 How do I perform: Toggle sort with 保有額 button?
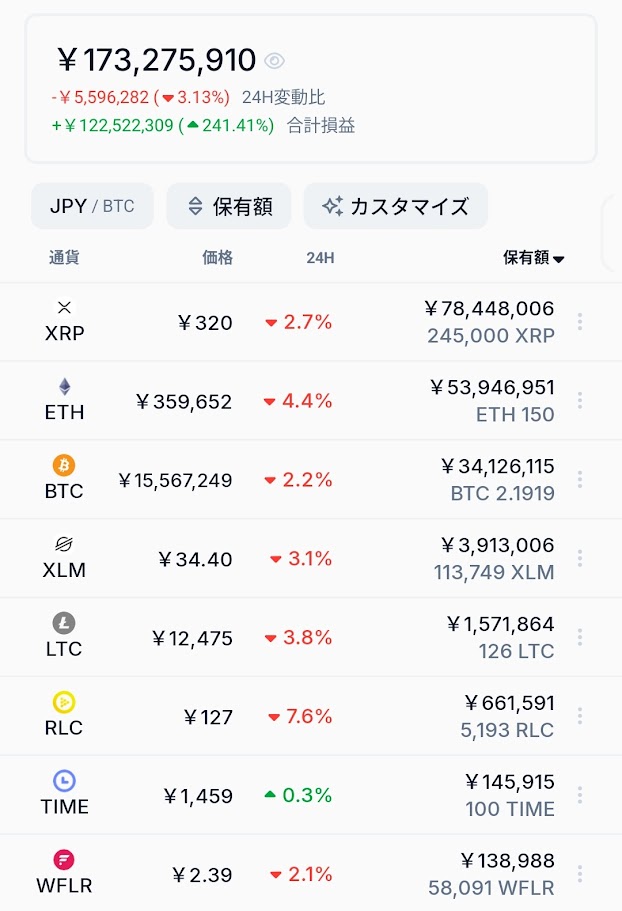coord(229,206)
